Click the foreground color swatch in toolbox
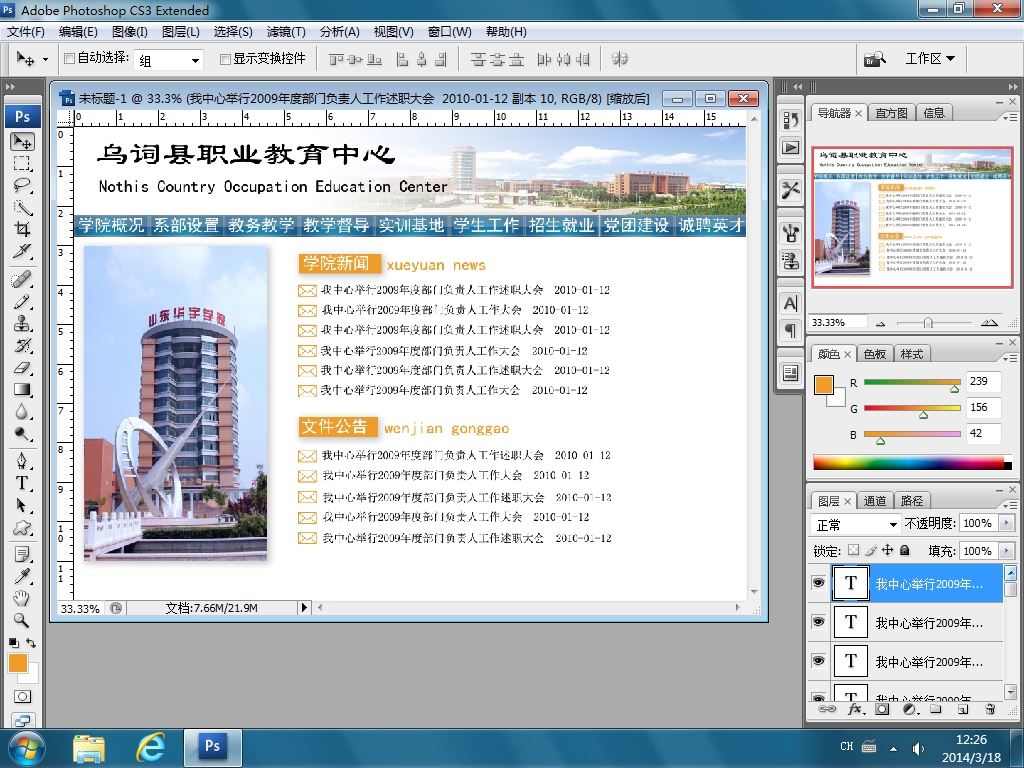 [18, 663]
